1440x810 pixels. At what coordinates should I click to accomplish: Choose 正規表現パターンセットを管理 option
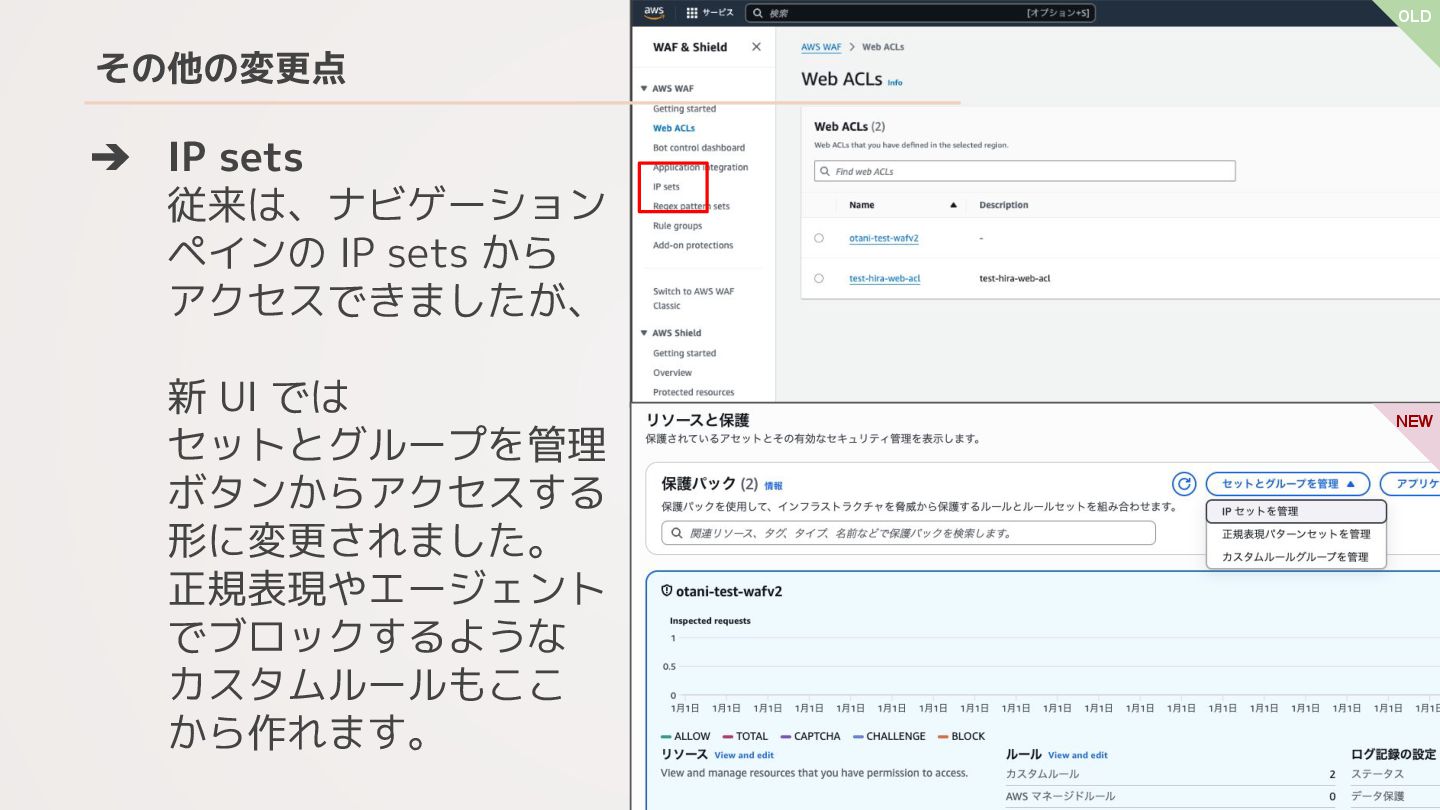[1296, 534]
